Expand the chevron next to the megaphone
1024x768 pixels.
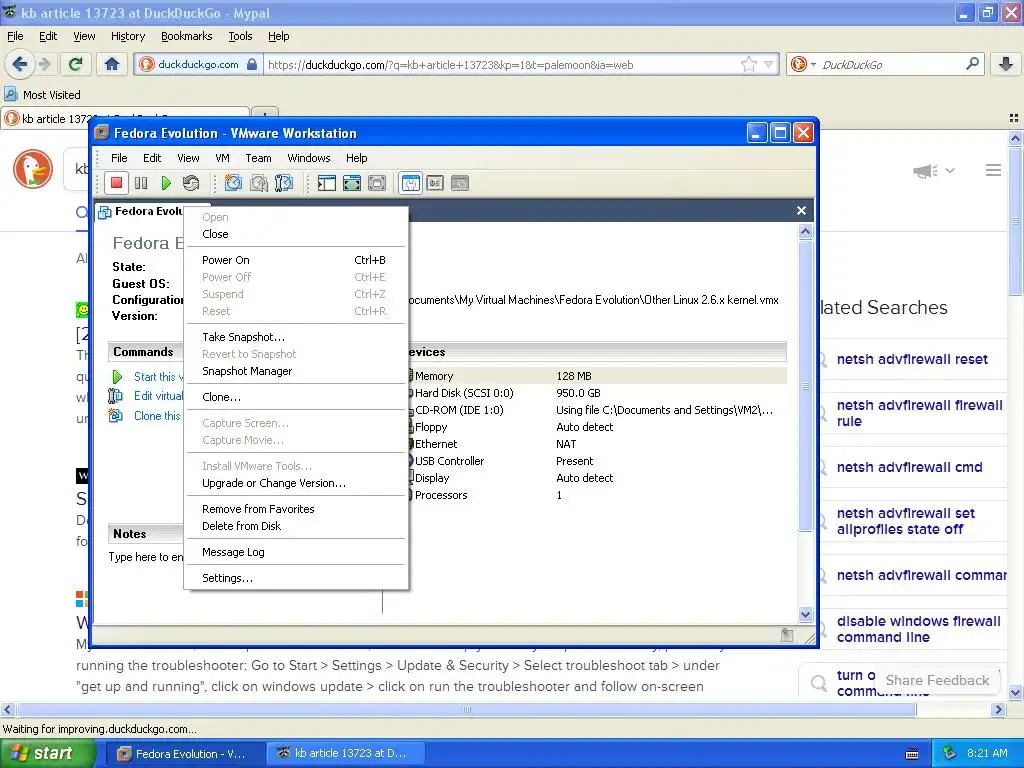(950, 170)
